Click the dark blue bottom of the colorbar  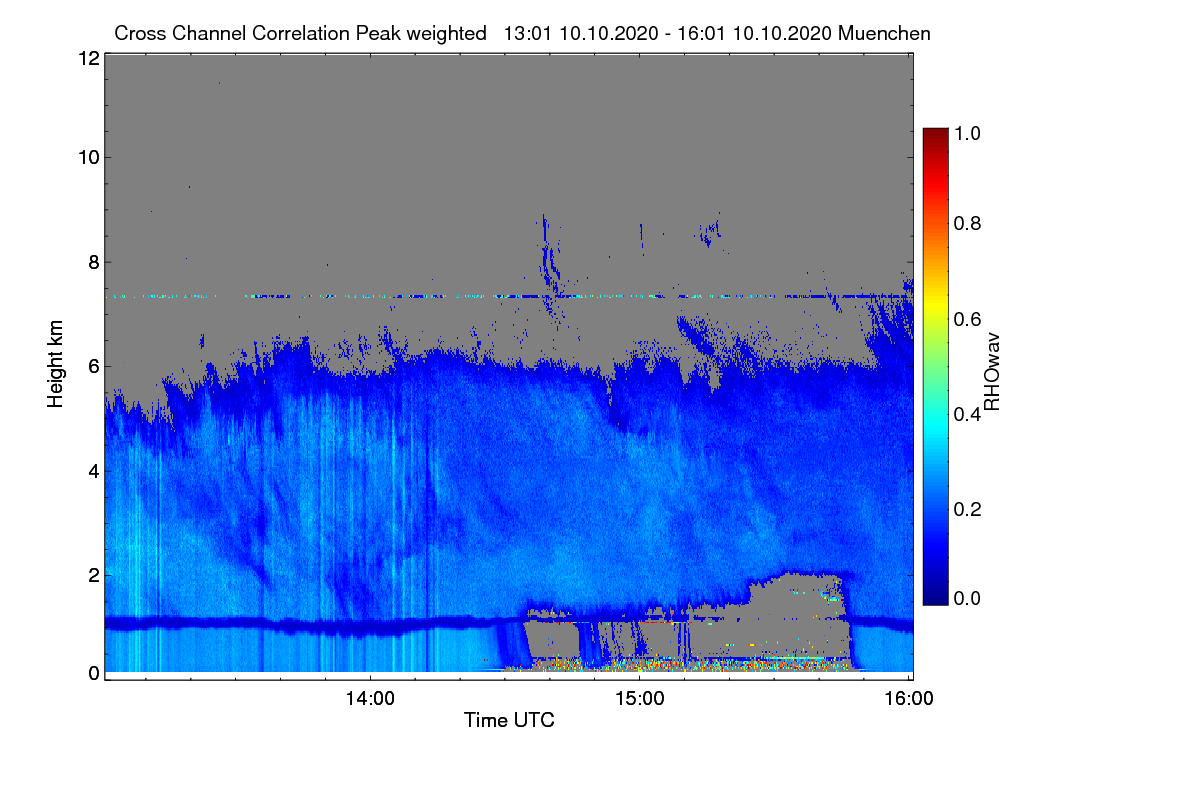pyautogui.click(x=935, y=597)
